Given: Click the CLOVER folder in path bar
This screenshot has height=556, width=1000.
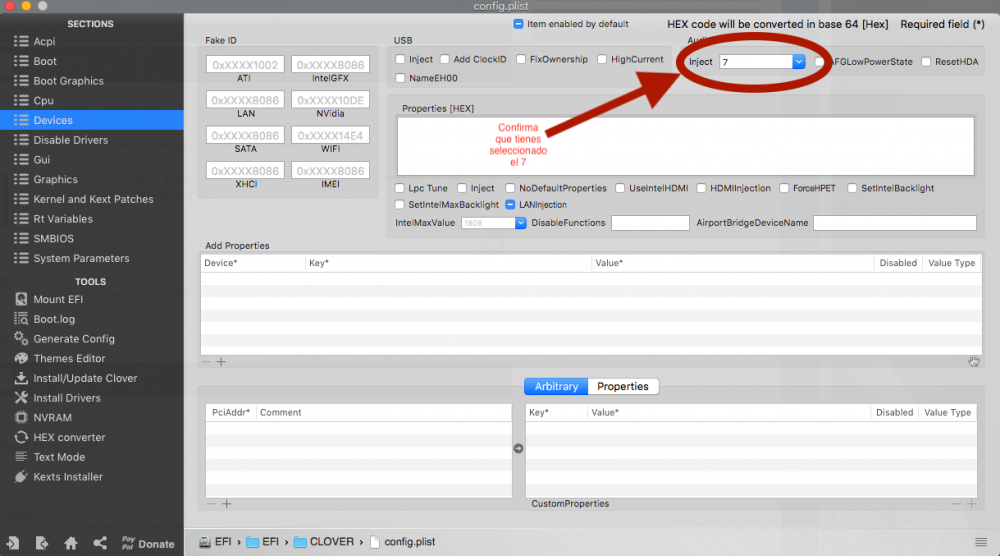Looking at the screenshot, I should [x=324, y=542].
